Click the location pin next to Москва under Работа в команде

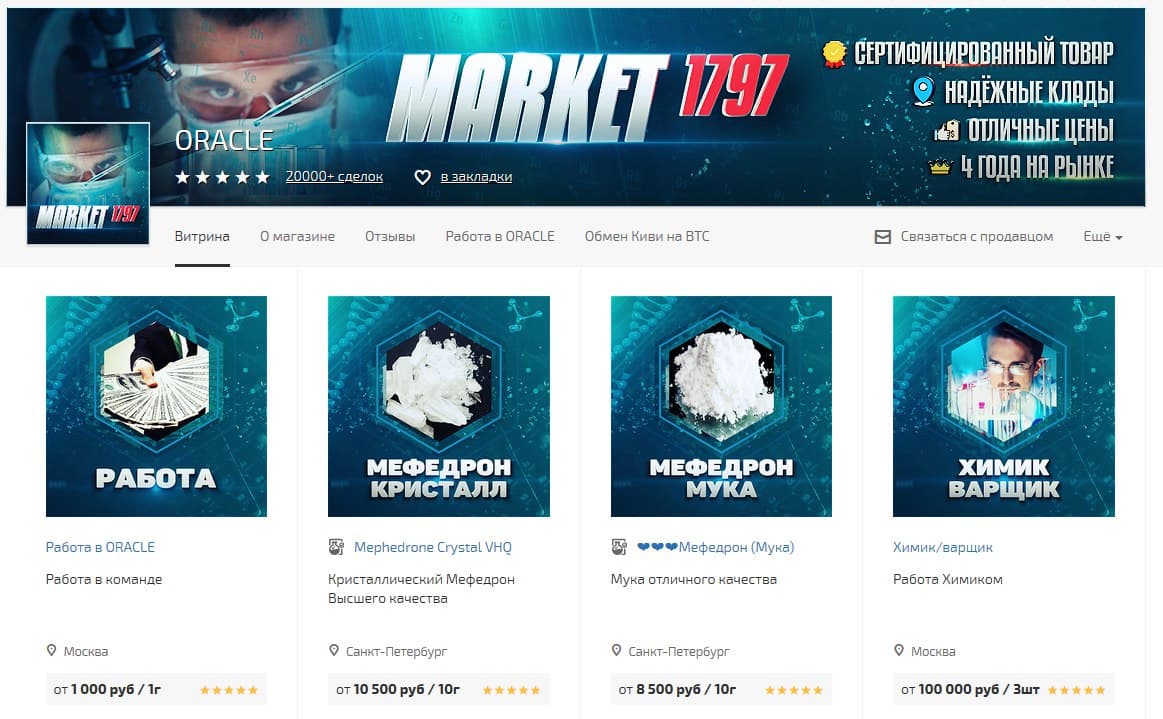51,651
